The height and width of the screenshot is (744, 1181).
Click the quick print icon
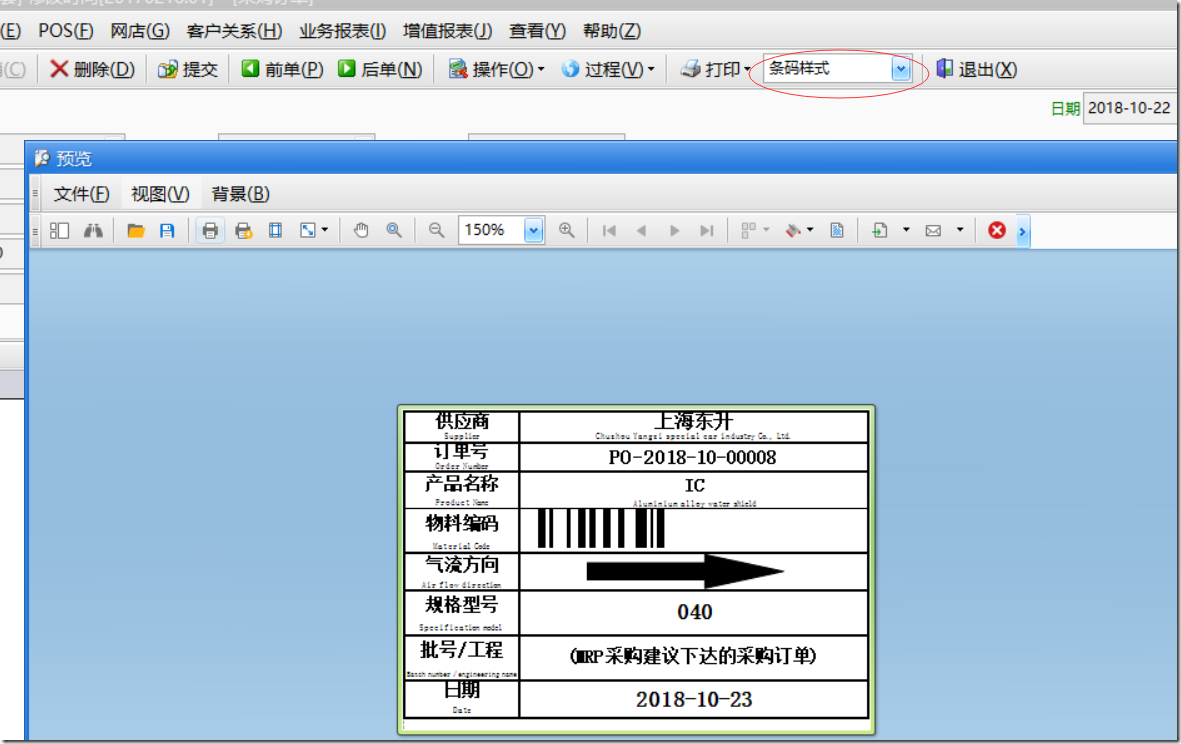[243, 230]
